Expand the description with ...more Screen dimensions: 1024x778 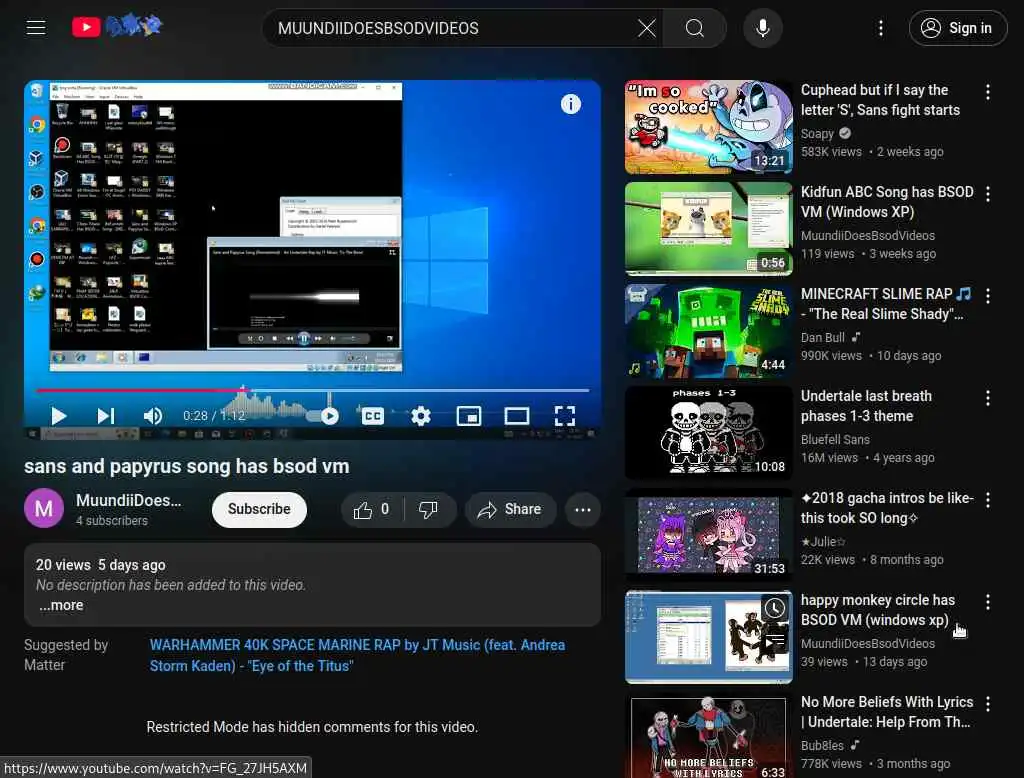click(x=61, y=606)
